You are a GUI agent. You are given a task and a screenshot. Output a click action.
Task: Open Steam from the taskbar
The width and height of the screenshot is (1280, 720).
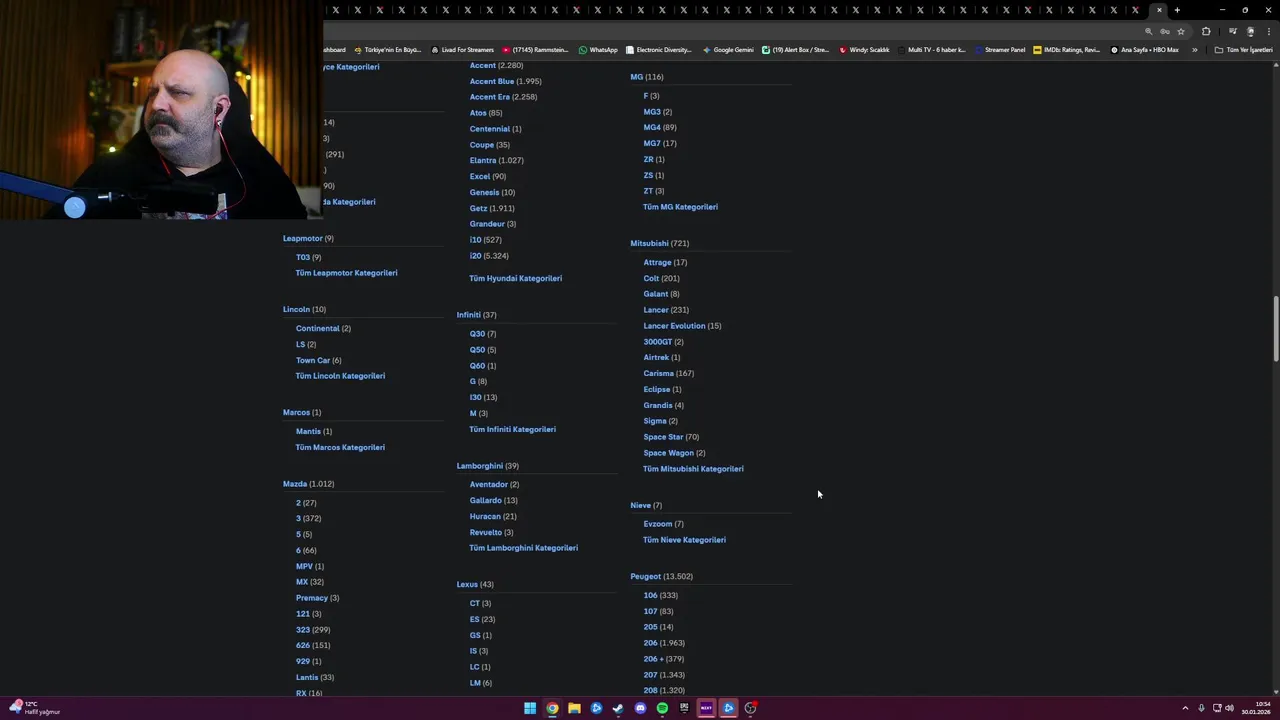(618, 708)
